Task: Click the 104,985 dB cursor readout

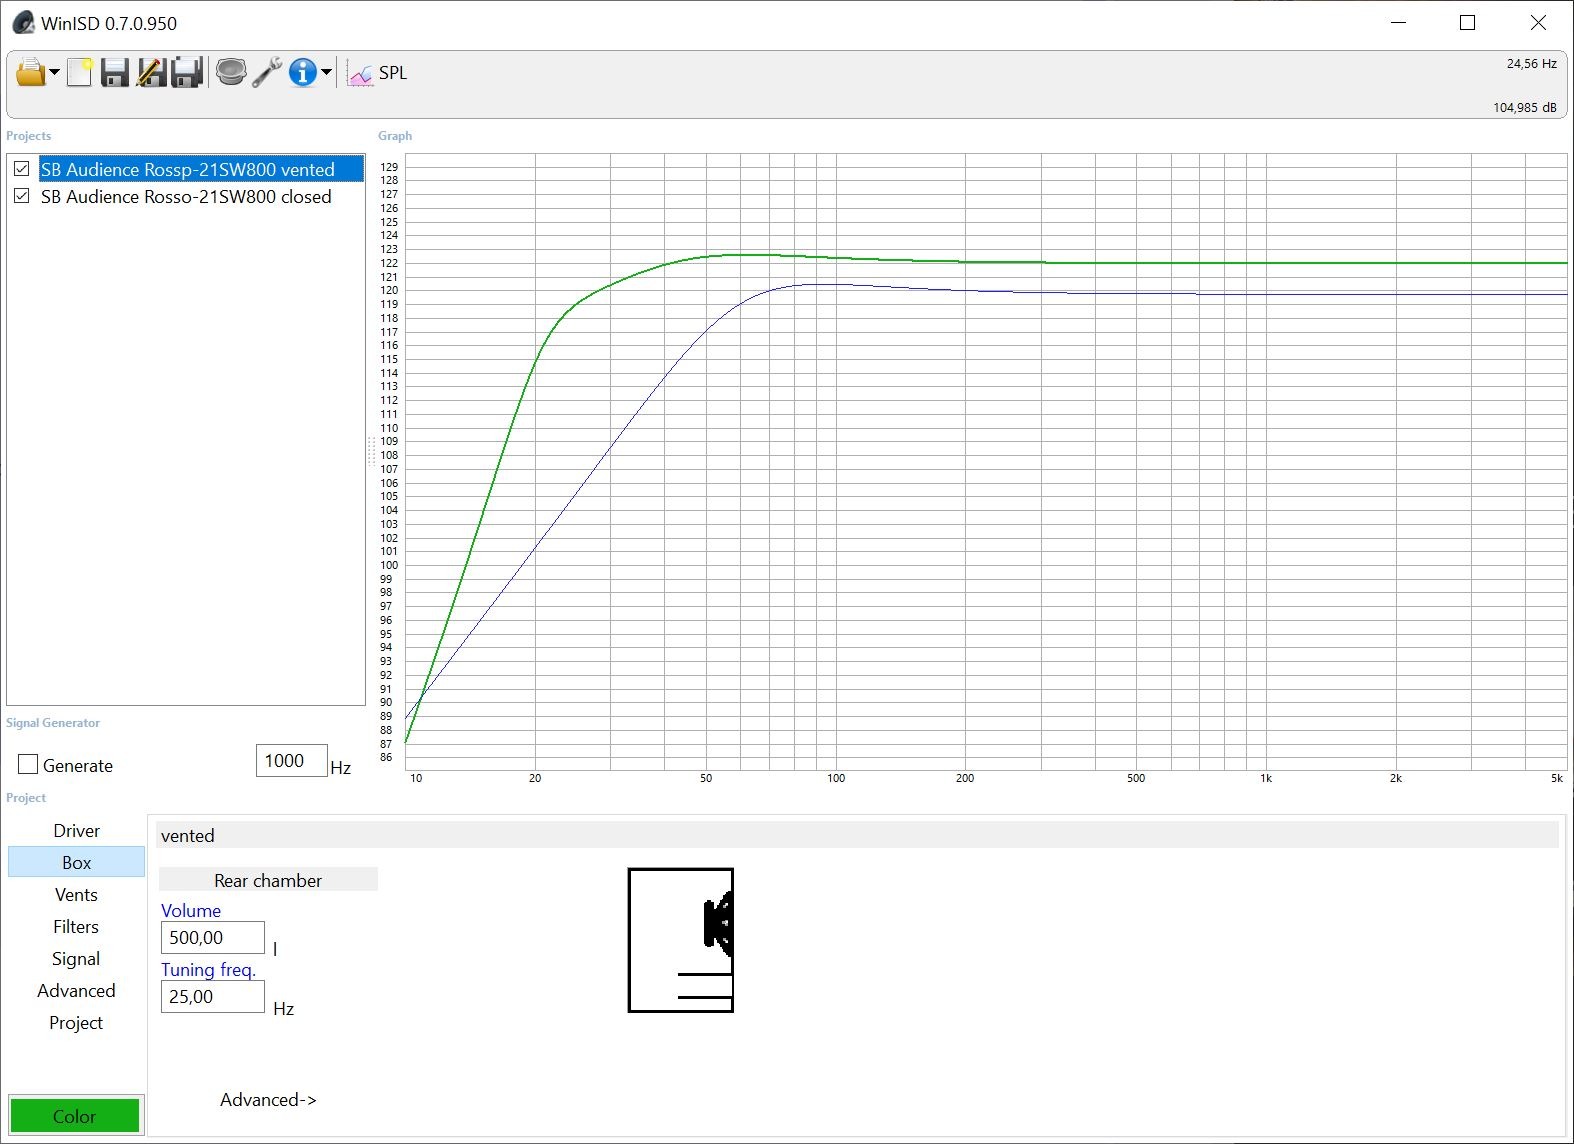Action: 1524,107
